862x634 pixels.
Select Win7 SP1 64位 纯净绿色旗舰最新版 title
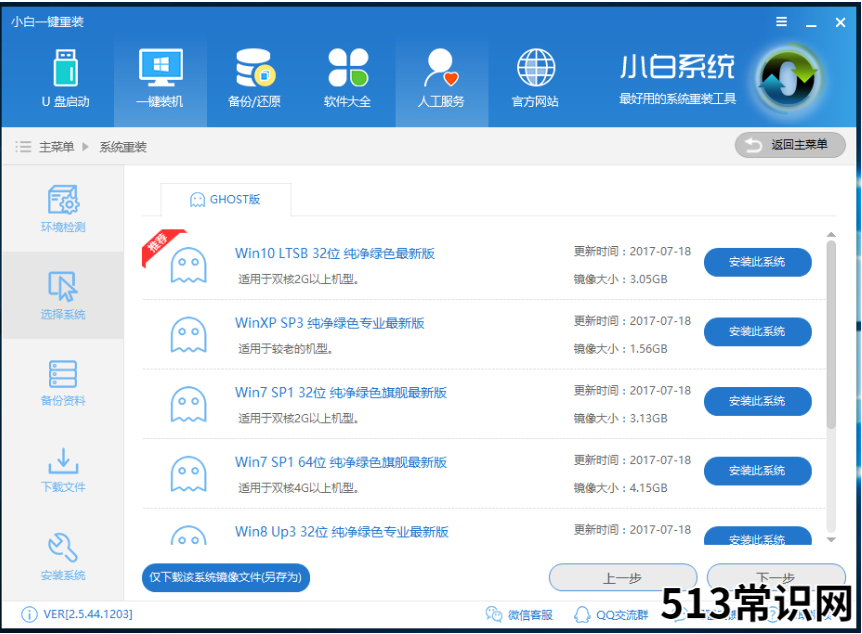tap(341, 462)
